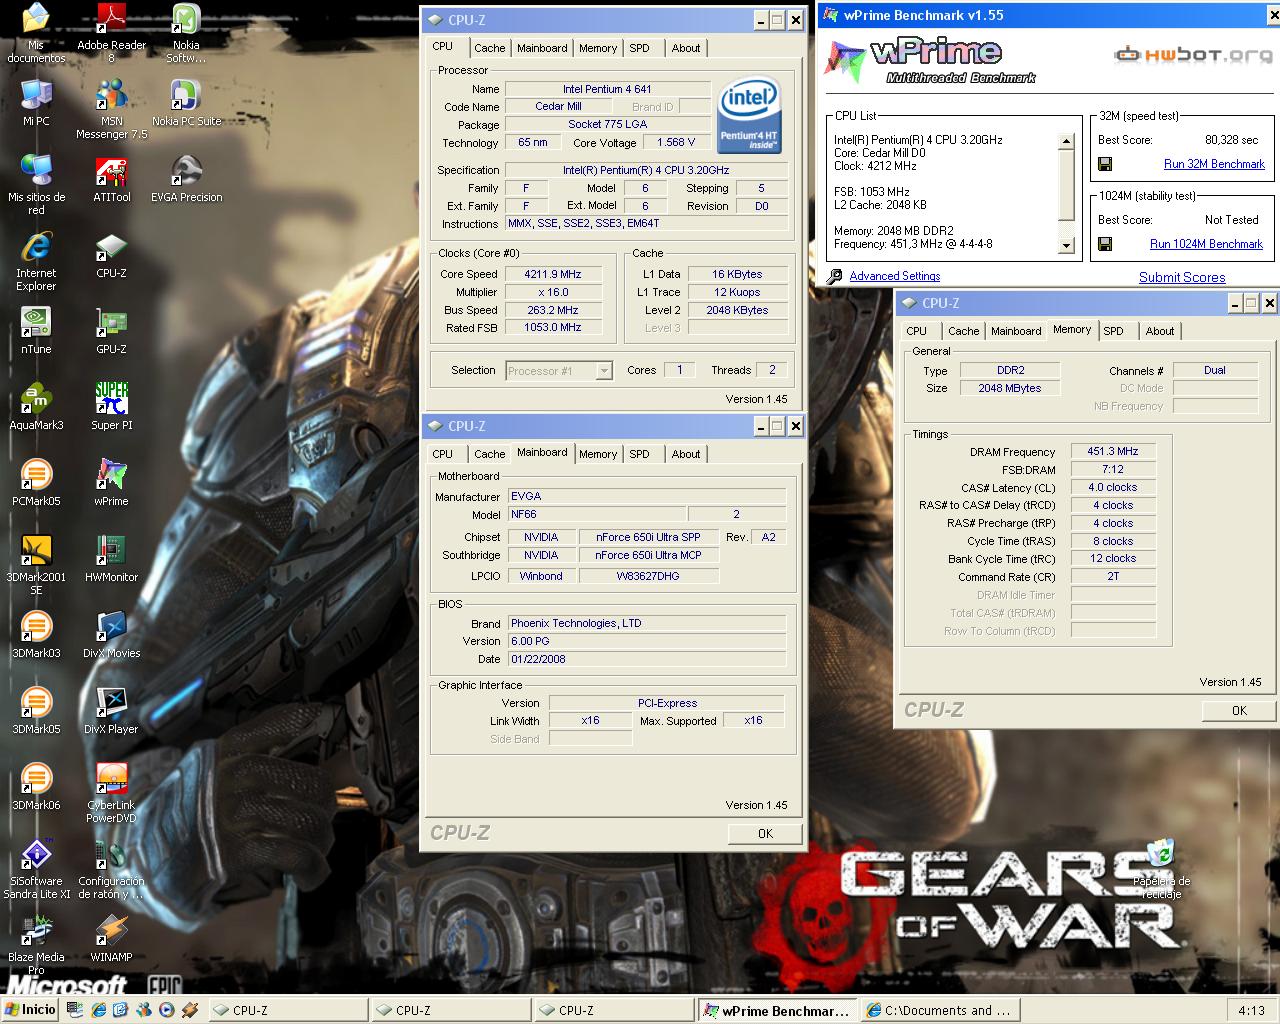Image resolution: width=1280 pixels, height=1024 pixels.
Task: Click the CPU List scrollbar down arrow
Action: click(1066, 245)
